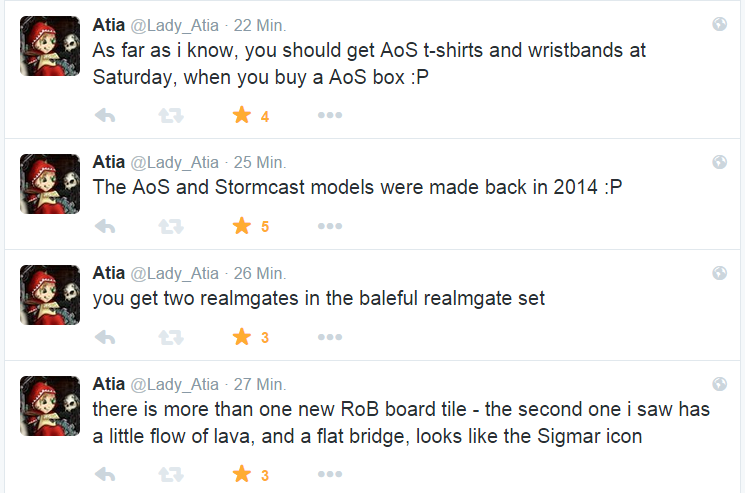The height and width of the screenshot is (493, 745).
Task: Click the globe icon on the realmgate tweet
Action: coord(719,273)
